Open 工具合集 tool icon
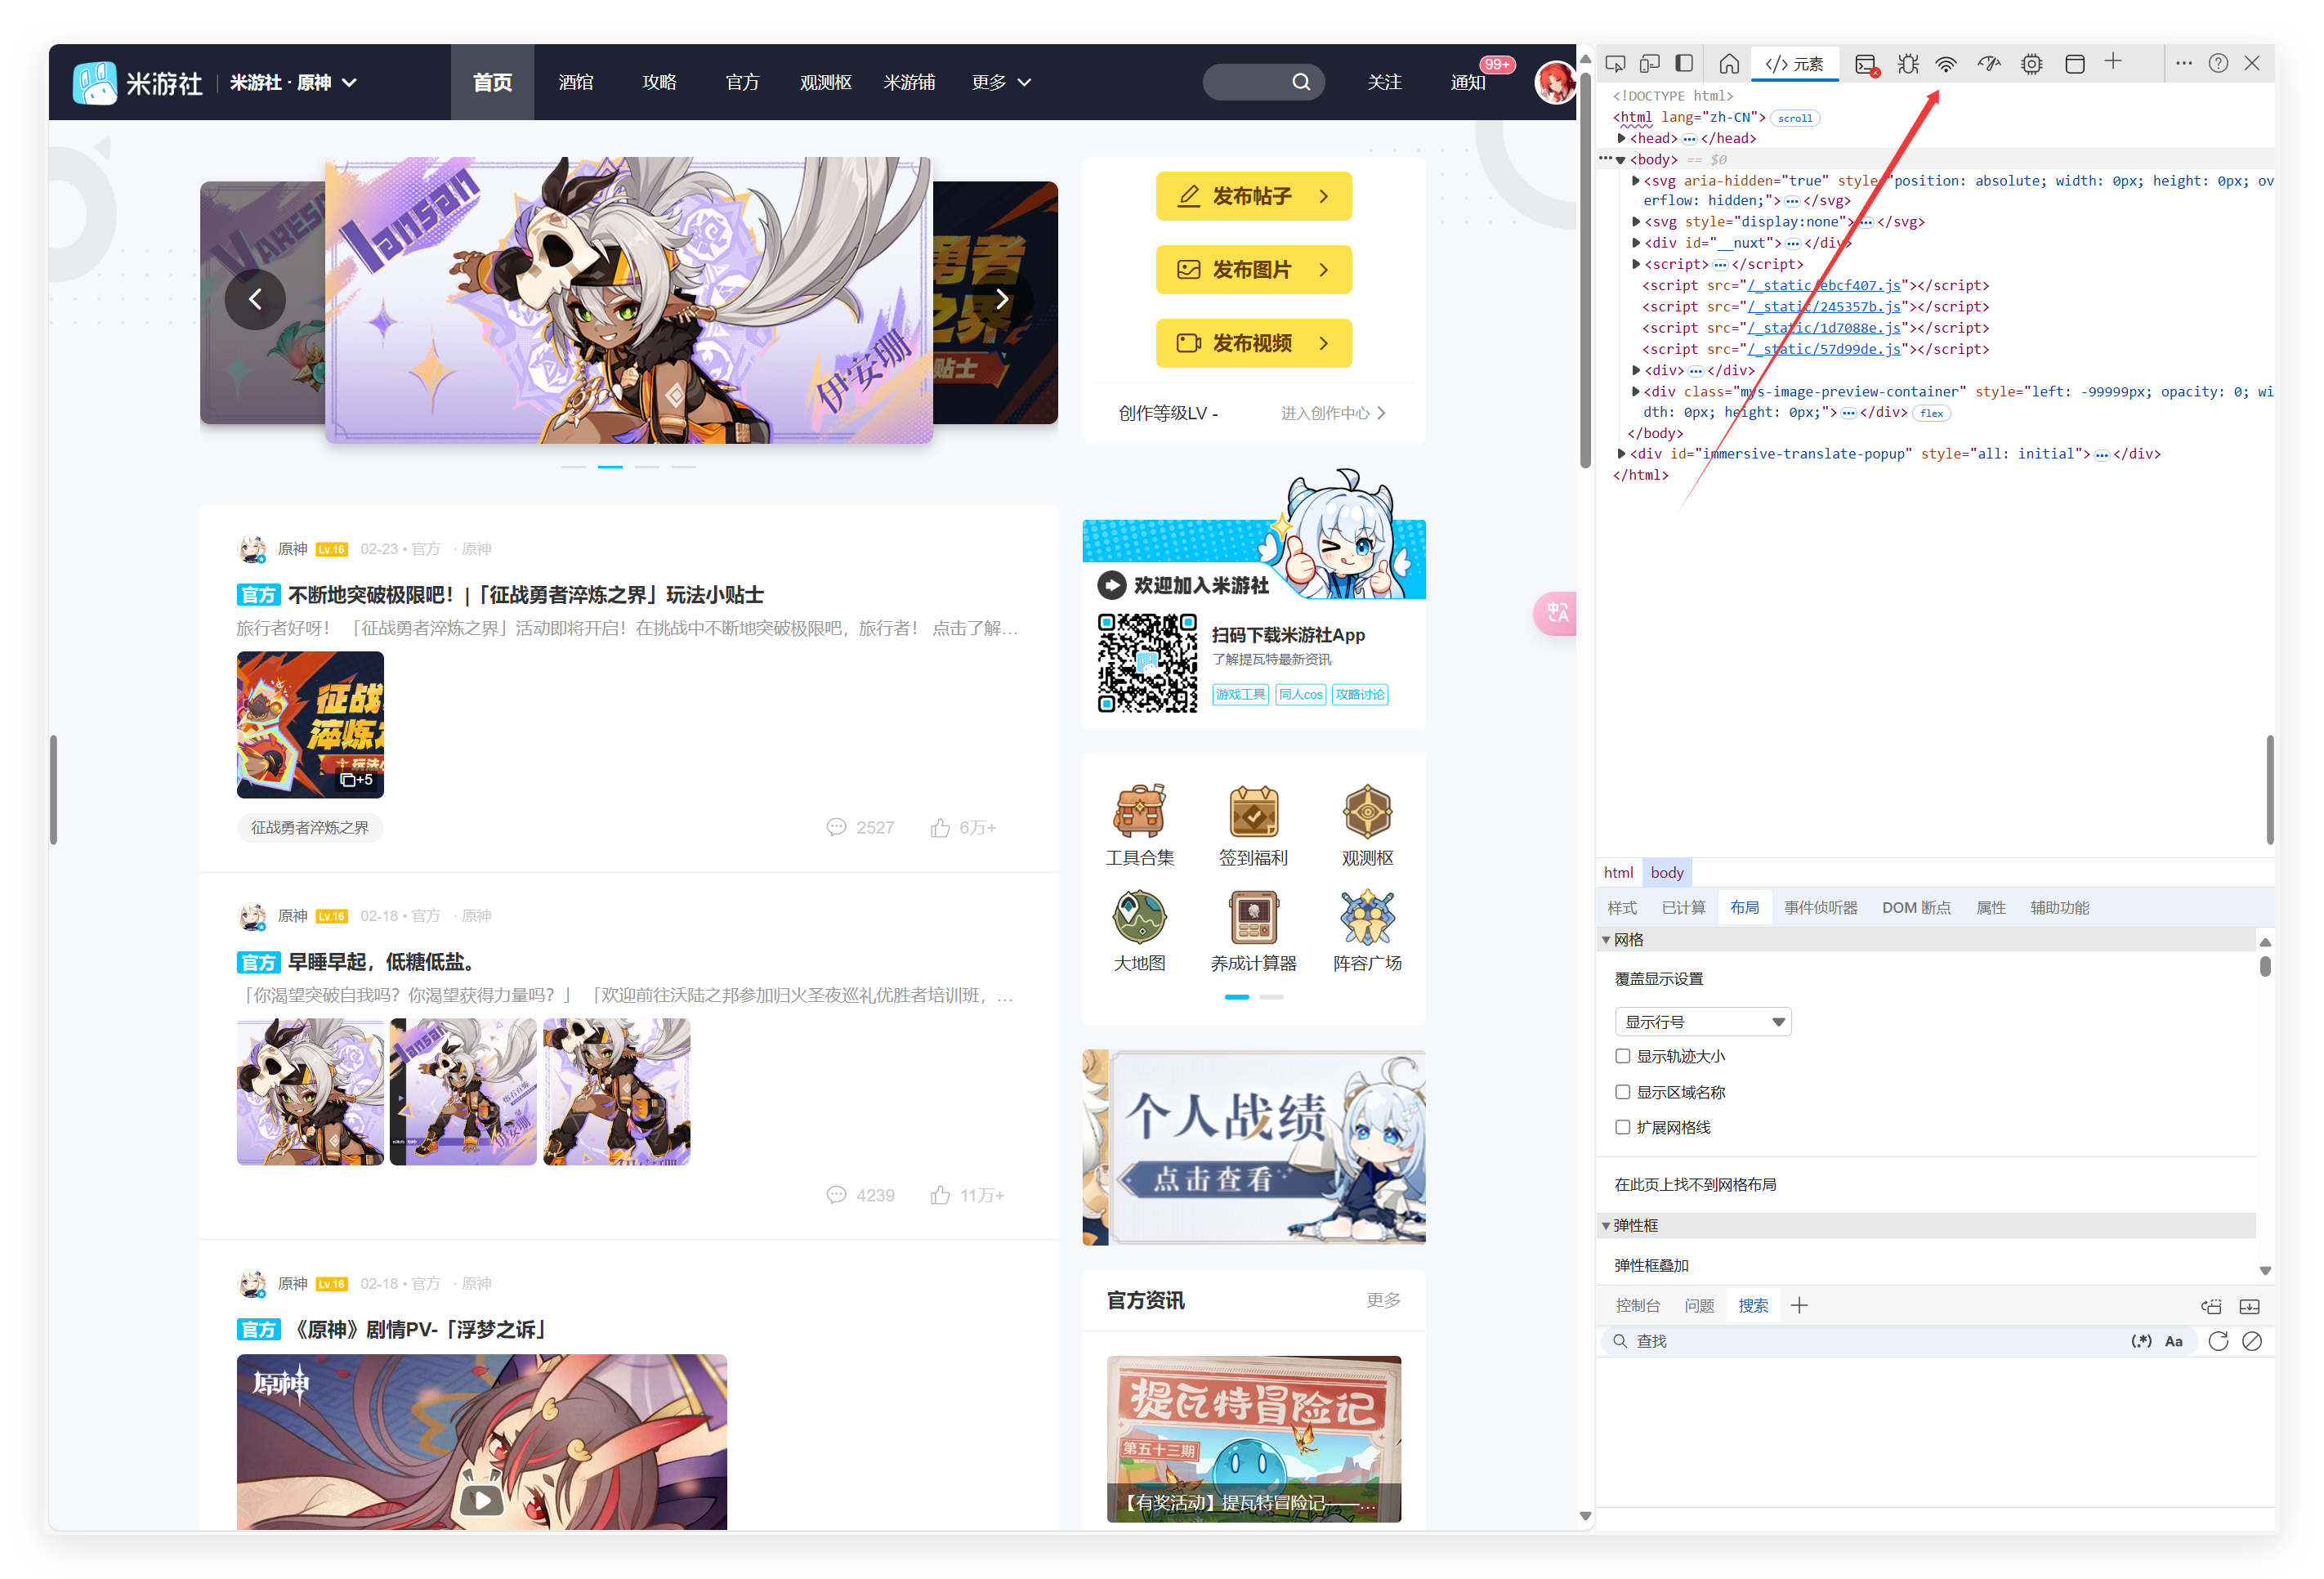The height and width of the screenshot is (1579, 2324). coord(1140,825)
